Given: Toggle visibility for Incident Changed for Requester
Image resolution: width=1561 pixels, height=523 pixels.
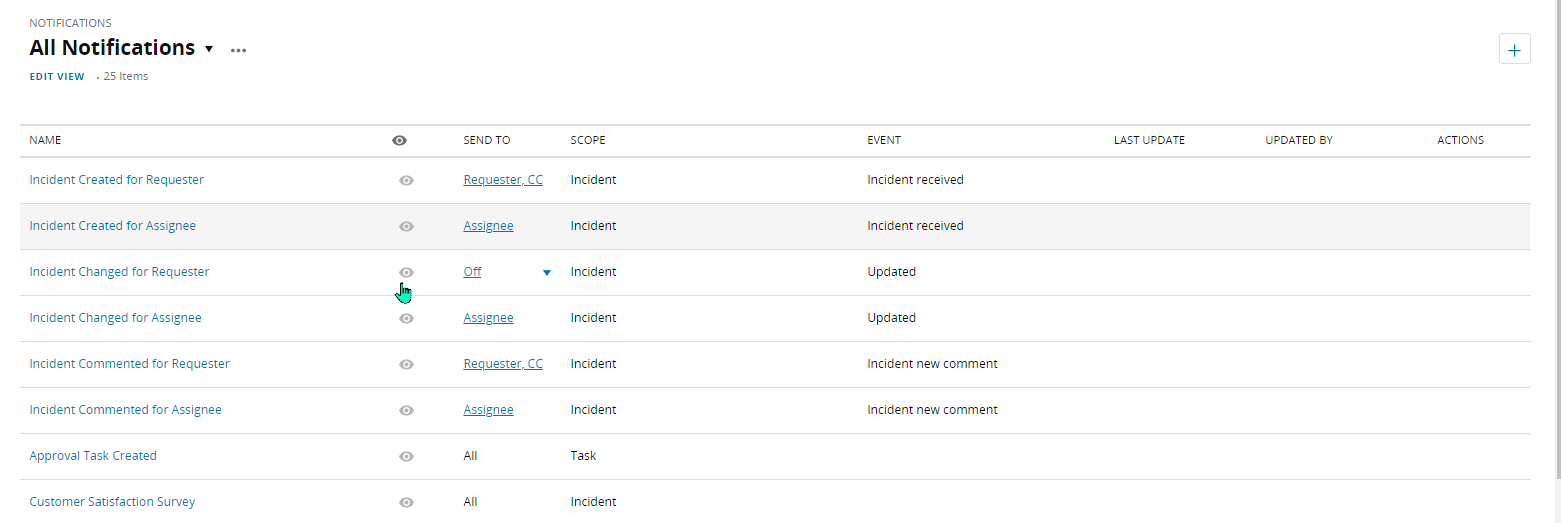Looking at the screenshot, I should [x=406, y=272].
